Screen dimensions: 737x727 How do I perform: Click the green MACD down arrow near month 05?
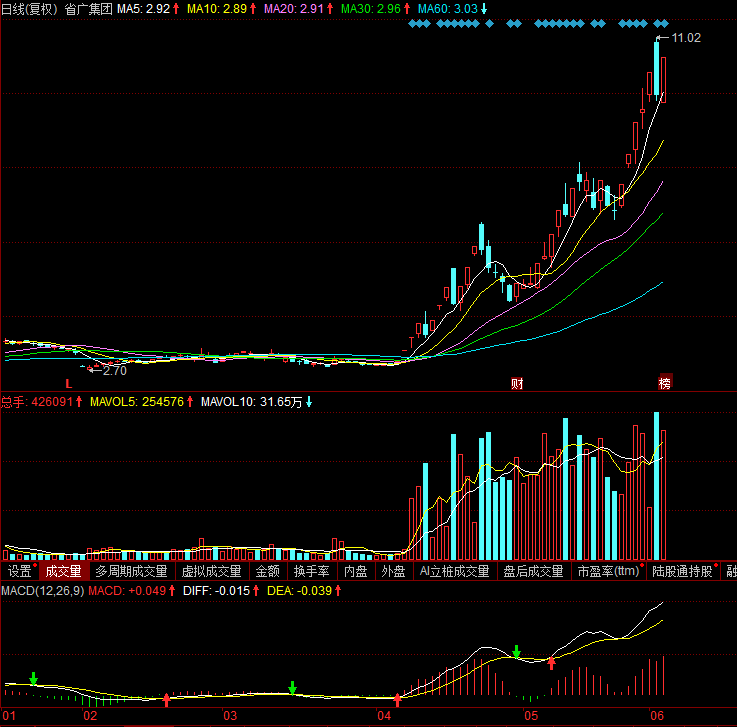tap(517, 652)
